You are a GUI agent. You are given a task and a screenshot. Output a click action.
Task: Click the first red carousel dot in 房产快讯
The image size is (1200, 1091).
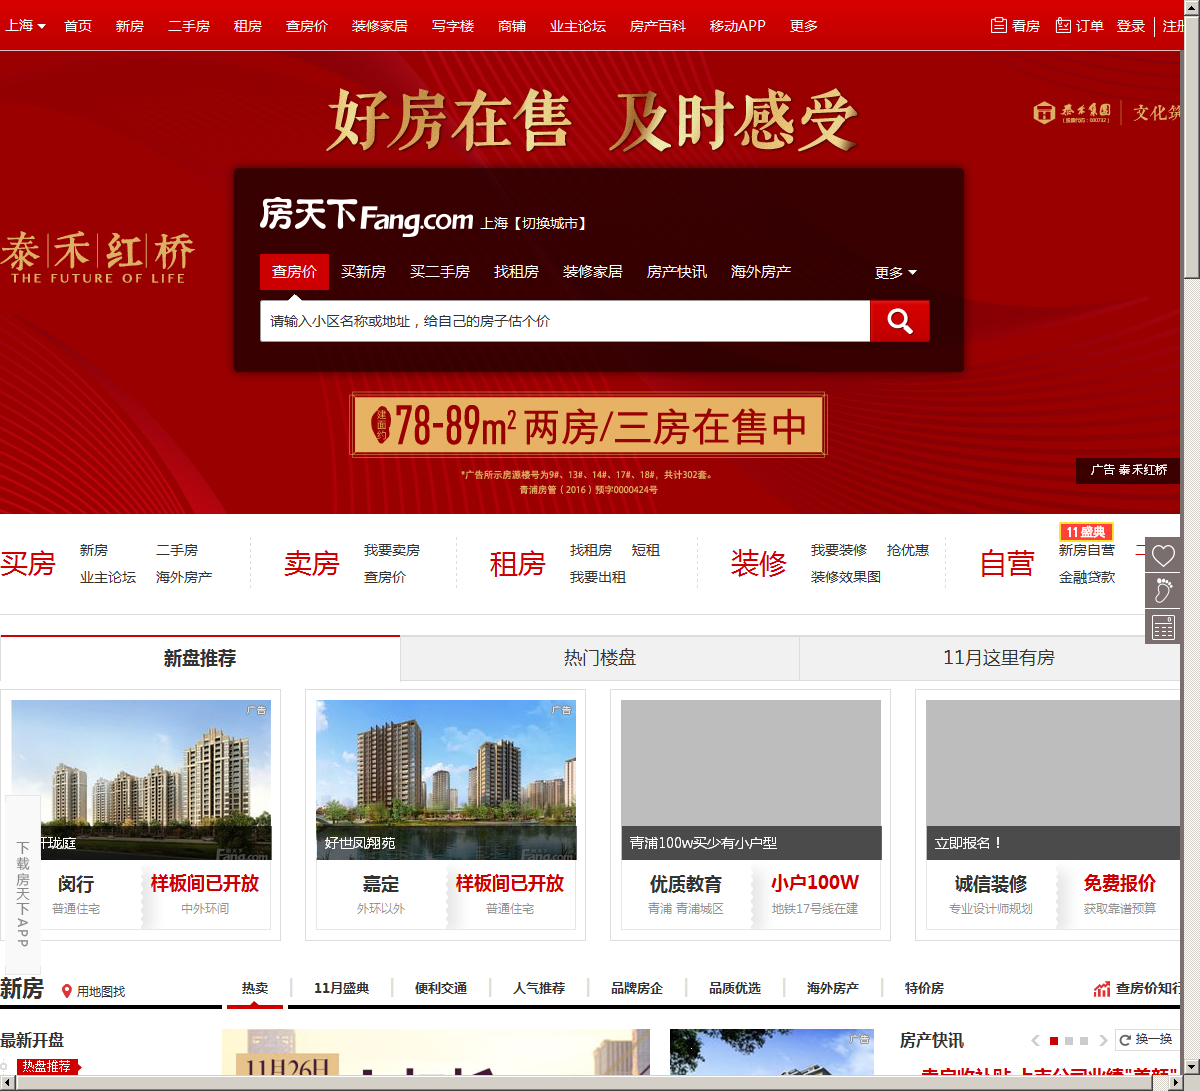1053,1041
